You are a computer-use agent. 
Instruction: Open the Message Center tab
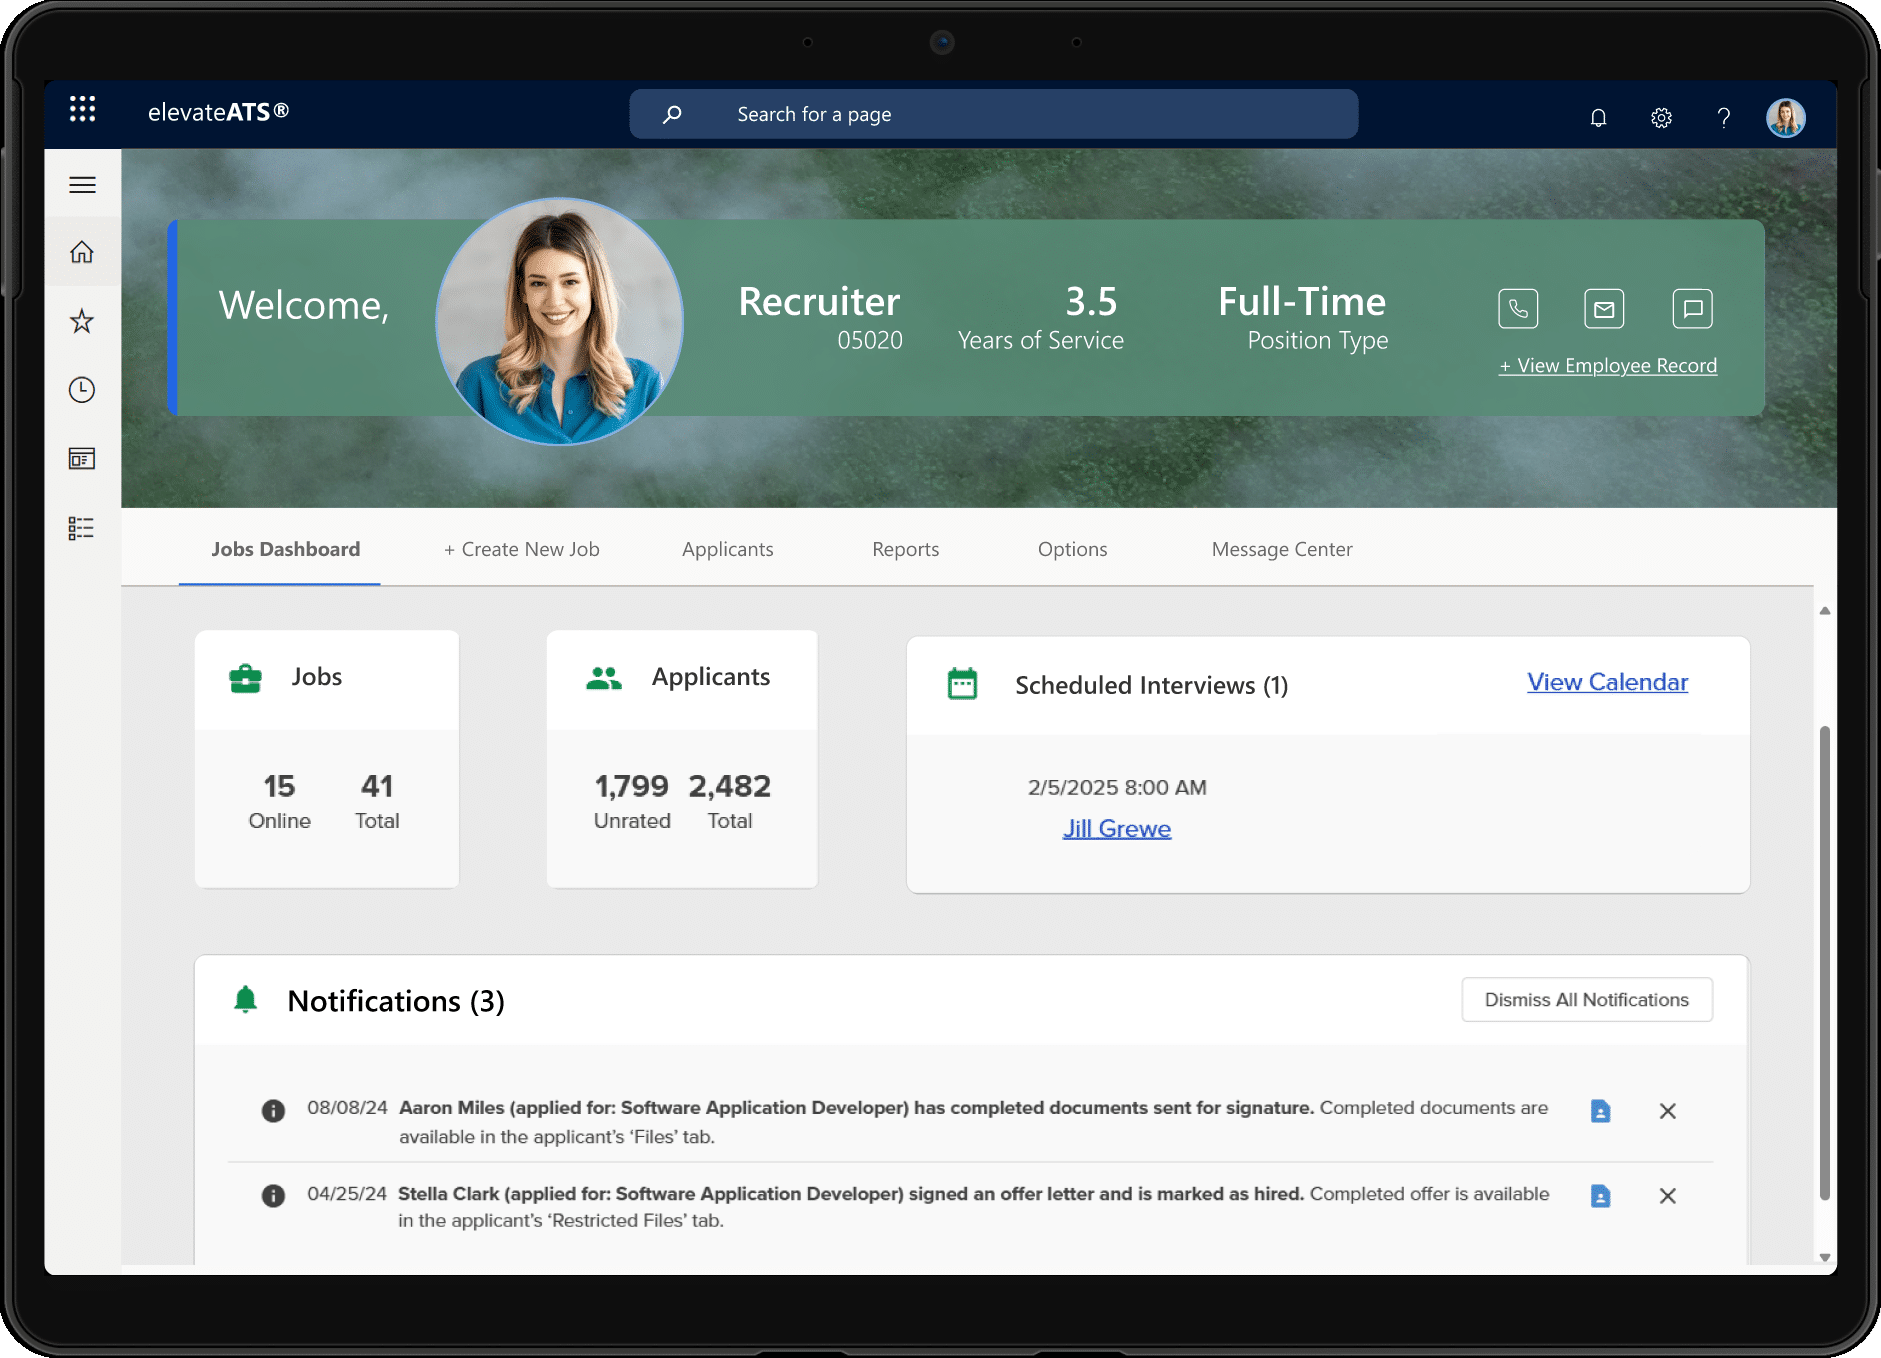(x=1281, y=549)
